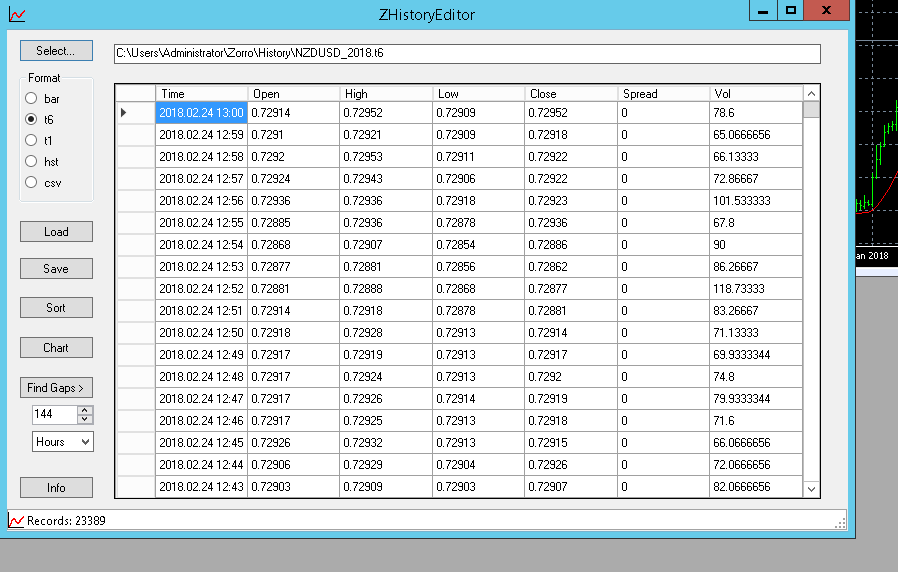
Task: Click the file path input field
Action: click(467, 53)
